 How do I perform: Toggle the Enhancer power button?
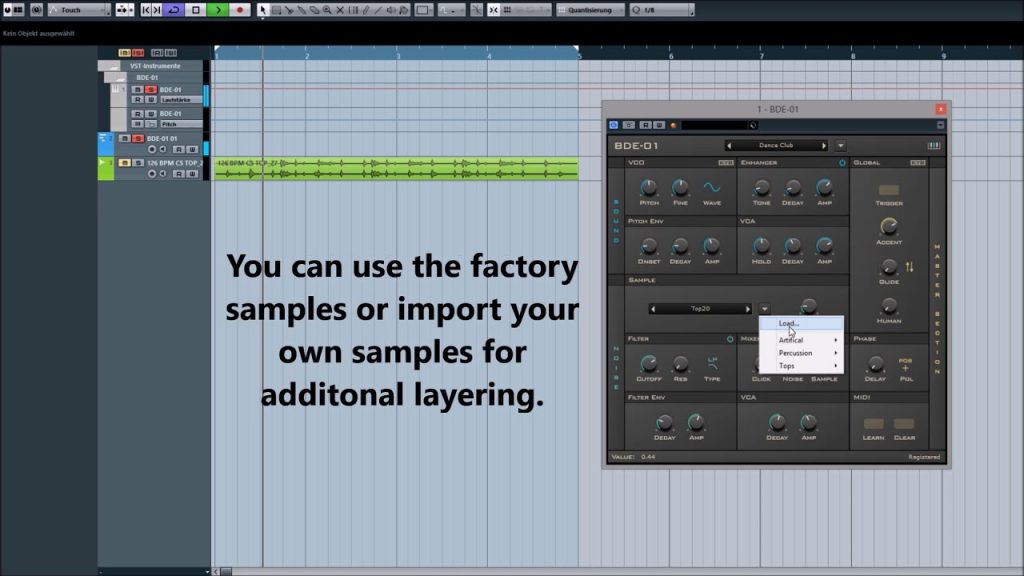pos(842,163)
